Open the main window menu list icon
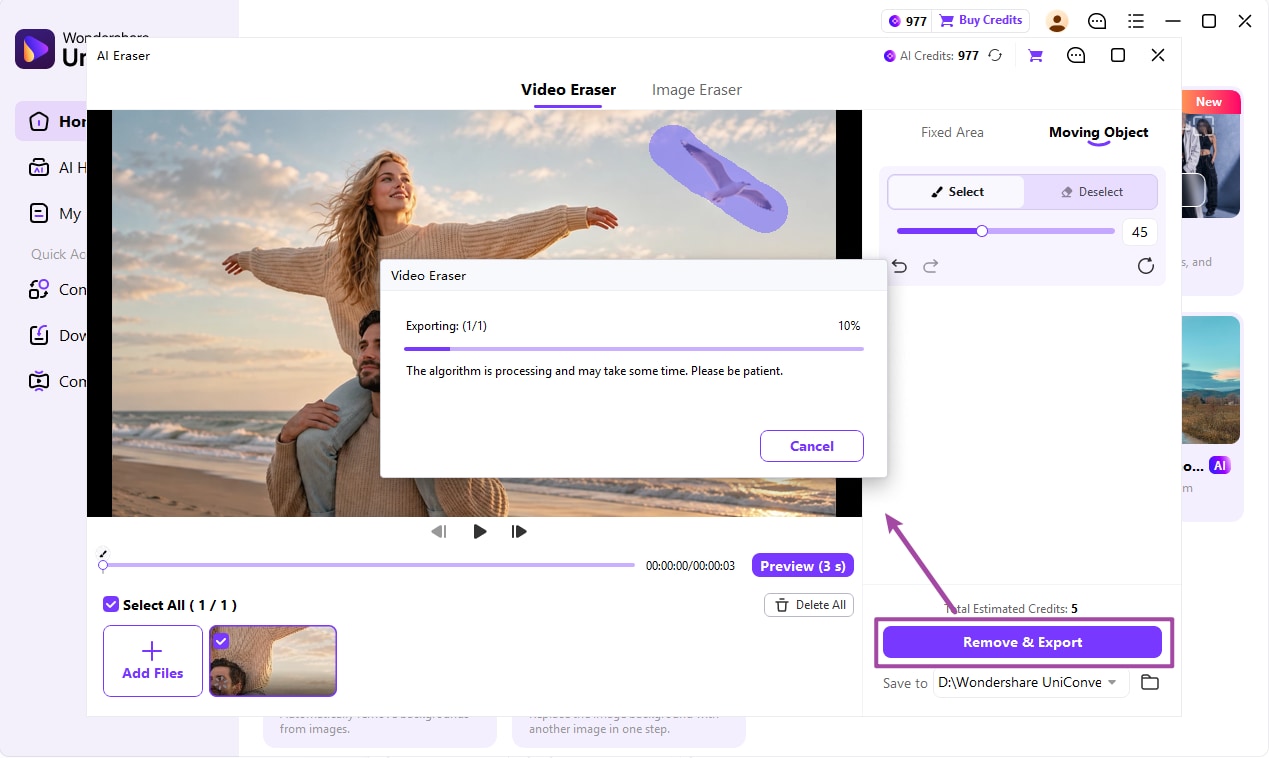The image size is (1269, 758). pos(1136,21)
